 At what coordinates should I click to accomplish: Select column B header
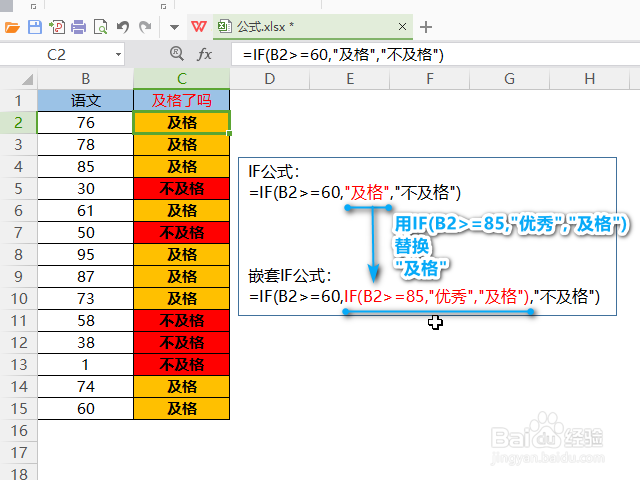pos(85,78)
